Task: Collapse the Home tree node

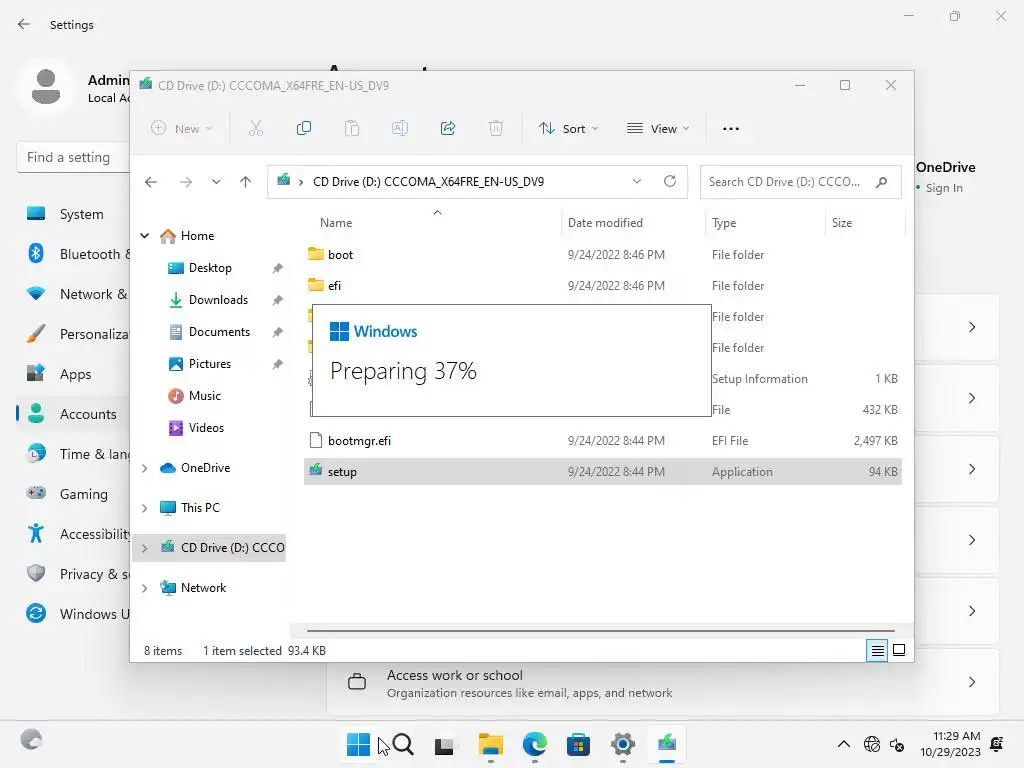Action: coord(144,235)
